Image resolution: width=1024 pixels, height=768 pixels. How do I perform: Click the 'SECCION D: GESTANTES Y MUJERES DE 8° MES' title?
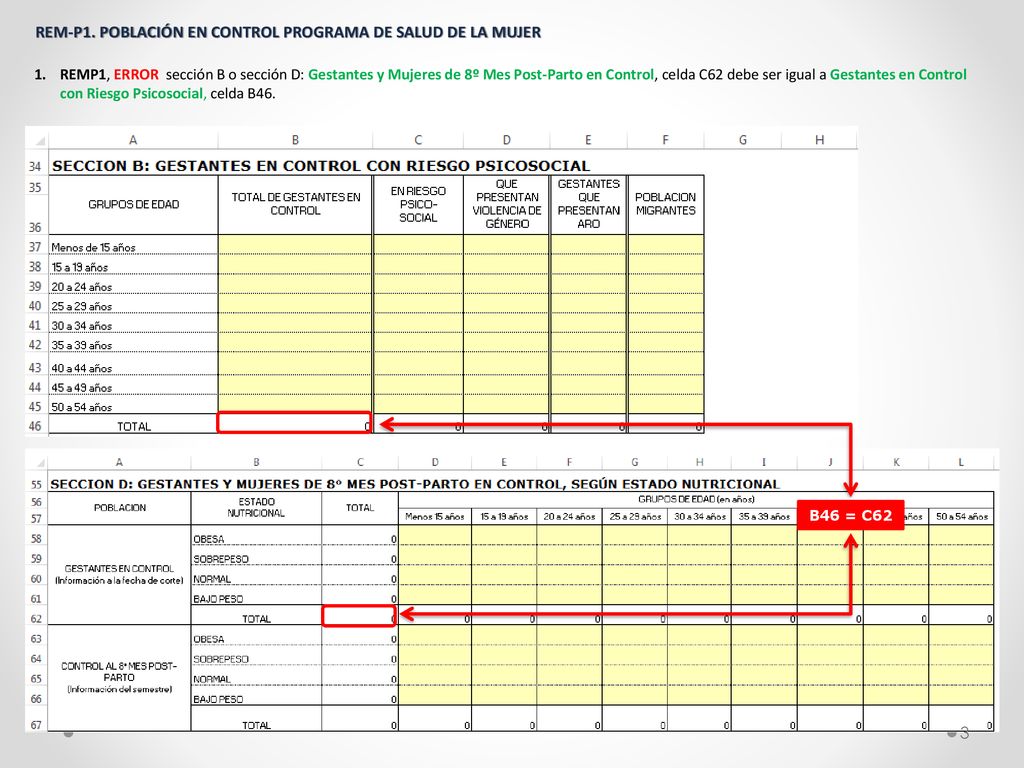coord(415,485)
